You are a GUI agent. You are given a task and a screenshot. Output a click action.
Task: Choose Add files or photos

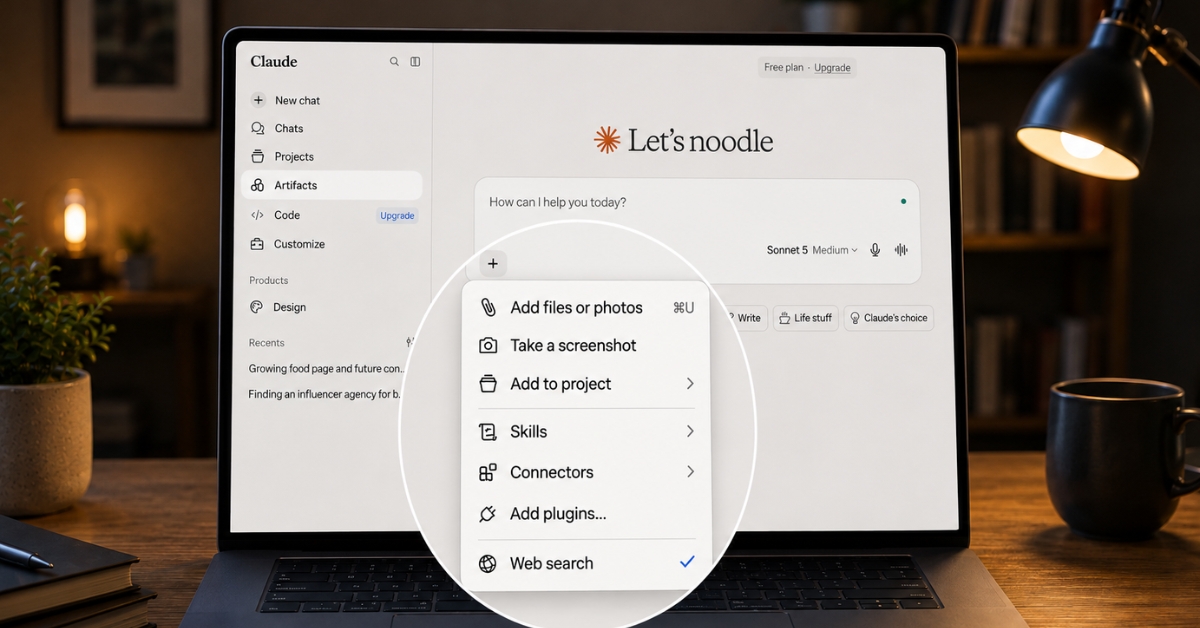pyautogui.click(x=586, y=308)
